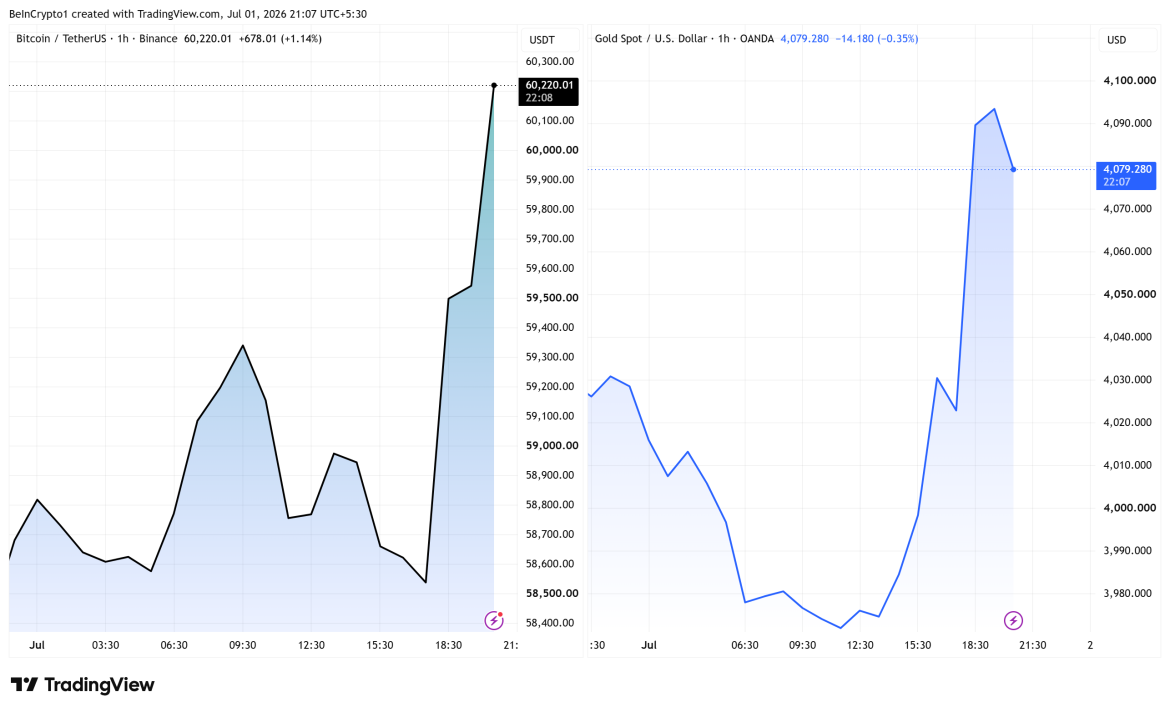This screenshot has width=1170, height=712.
Task: Click the 4,010.000 Gold axis label
Action: pos(1127,465)
